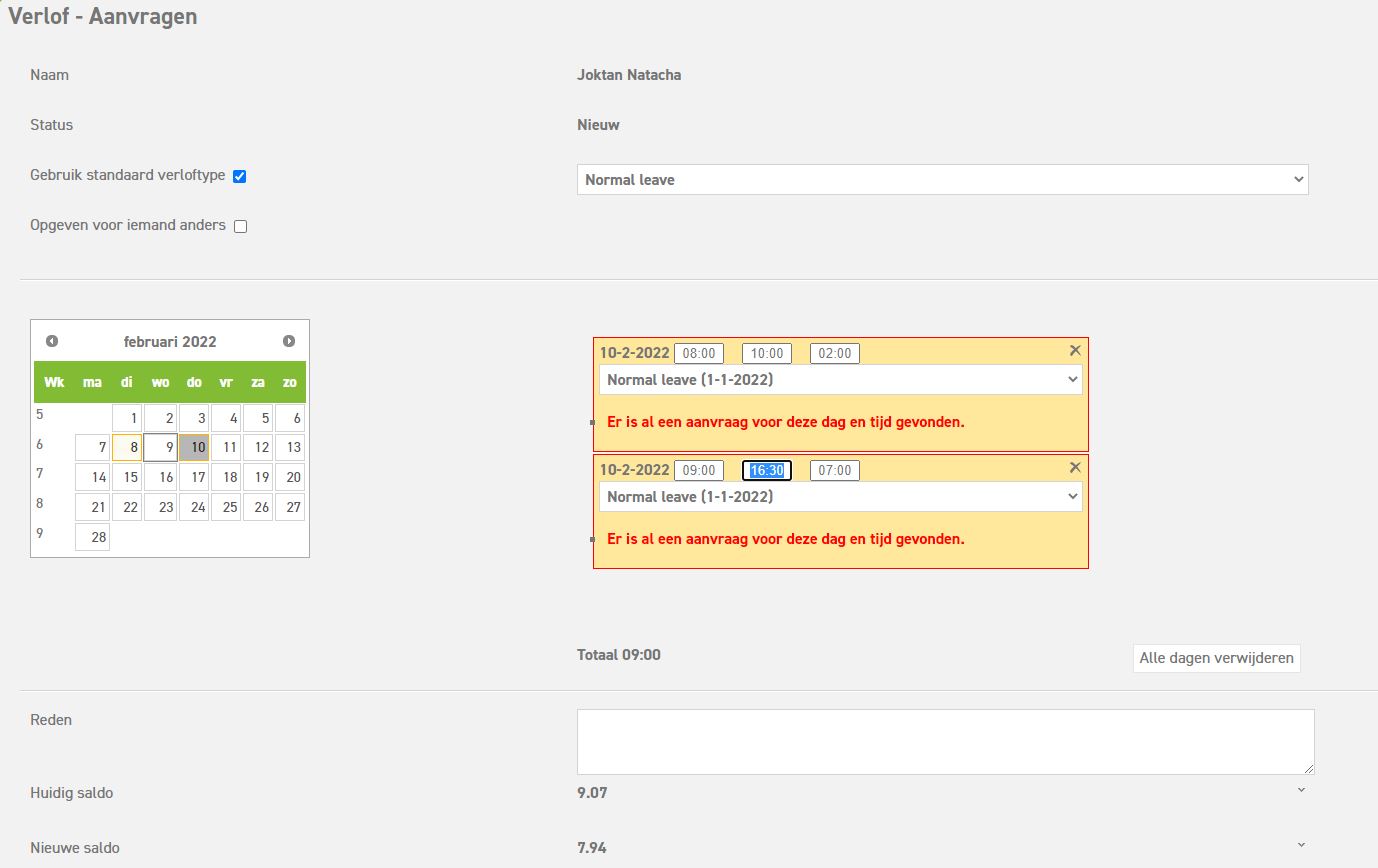This screenshot has width=1378, height=868.
Task: Click the 09:00 start time field
Action: point(699,470)
